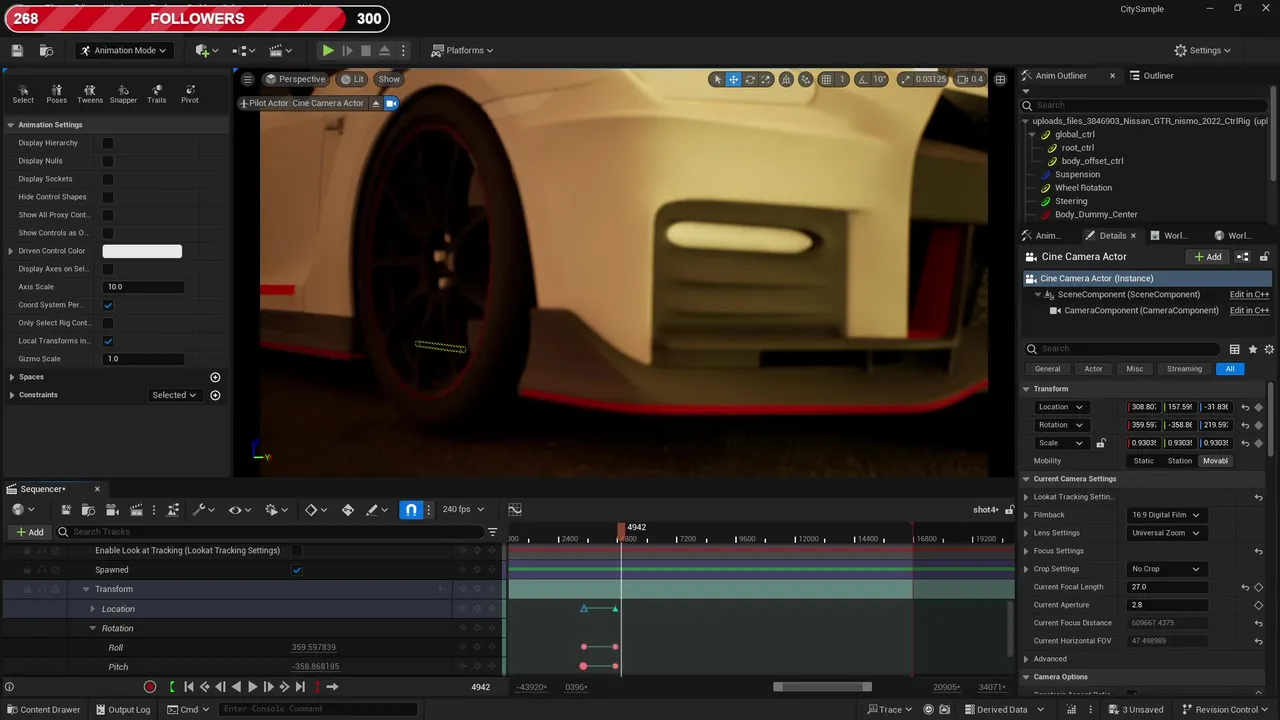Save with the floppy disk icon
1280x720 pixels.
click(17, 50)
